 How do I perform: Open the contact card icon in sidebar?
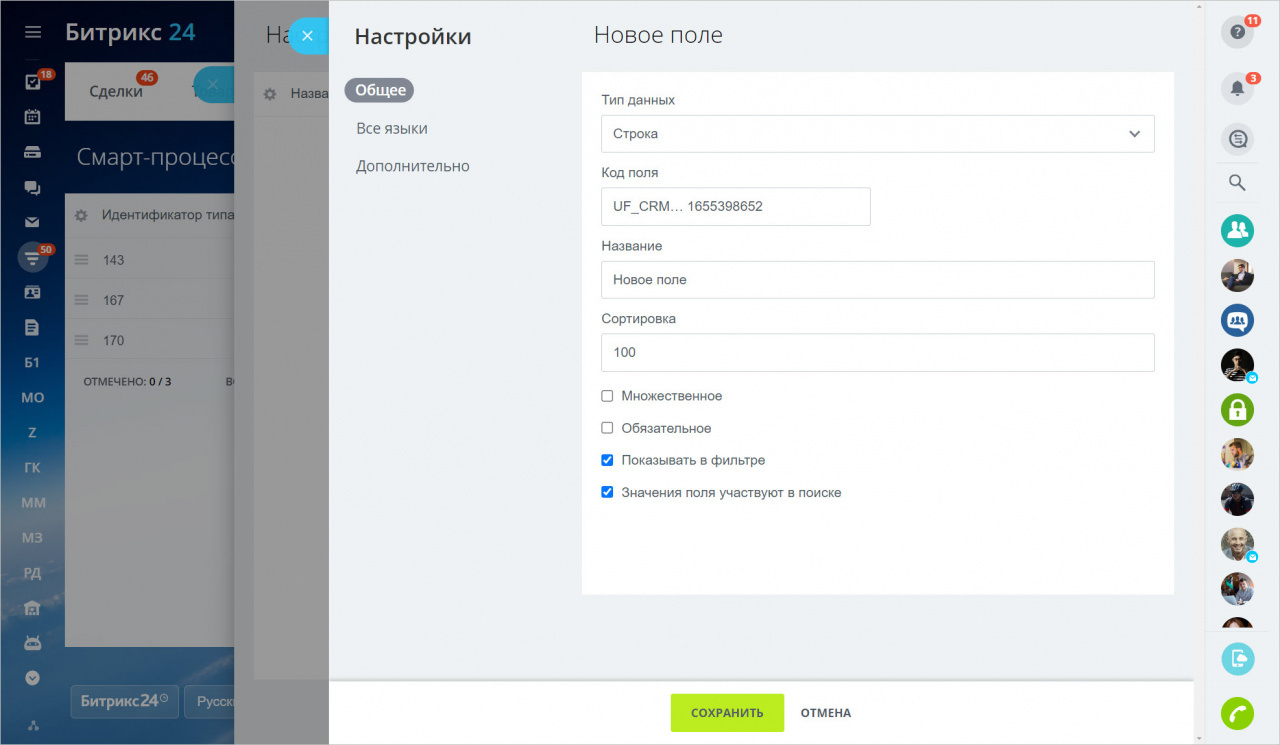33,292
